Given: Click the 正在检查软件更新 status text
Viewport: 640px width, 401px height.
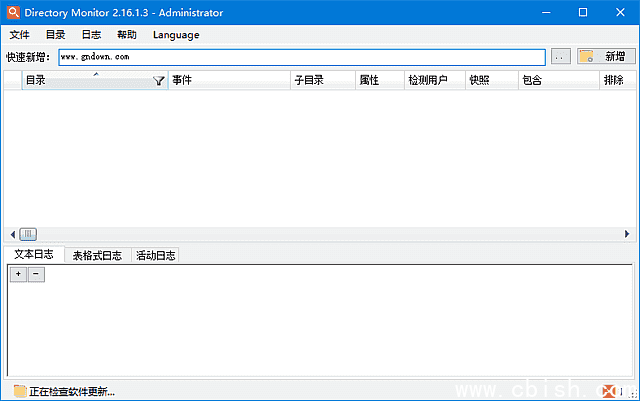Looking at the screenshot, I should click(72, 392).
